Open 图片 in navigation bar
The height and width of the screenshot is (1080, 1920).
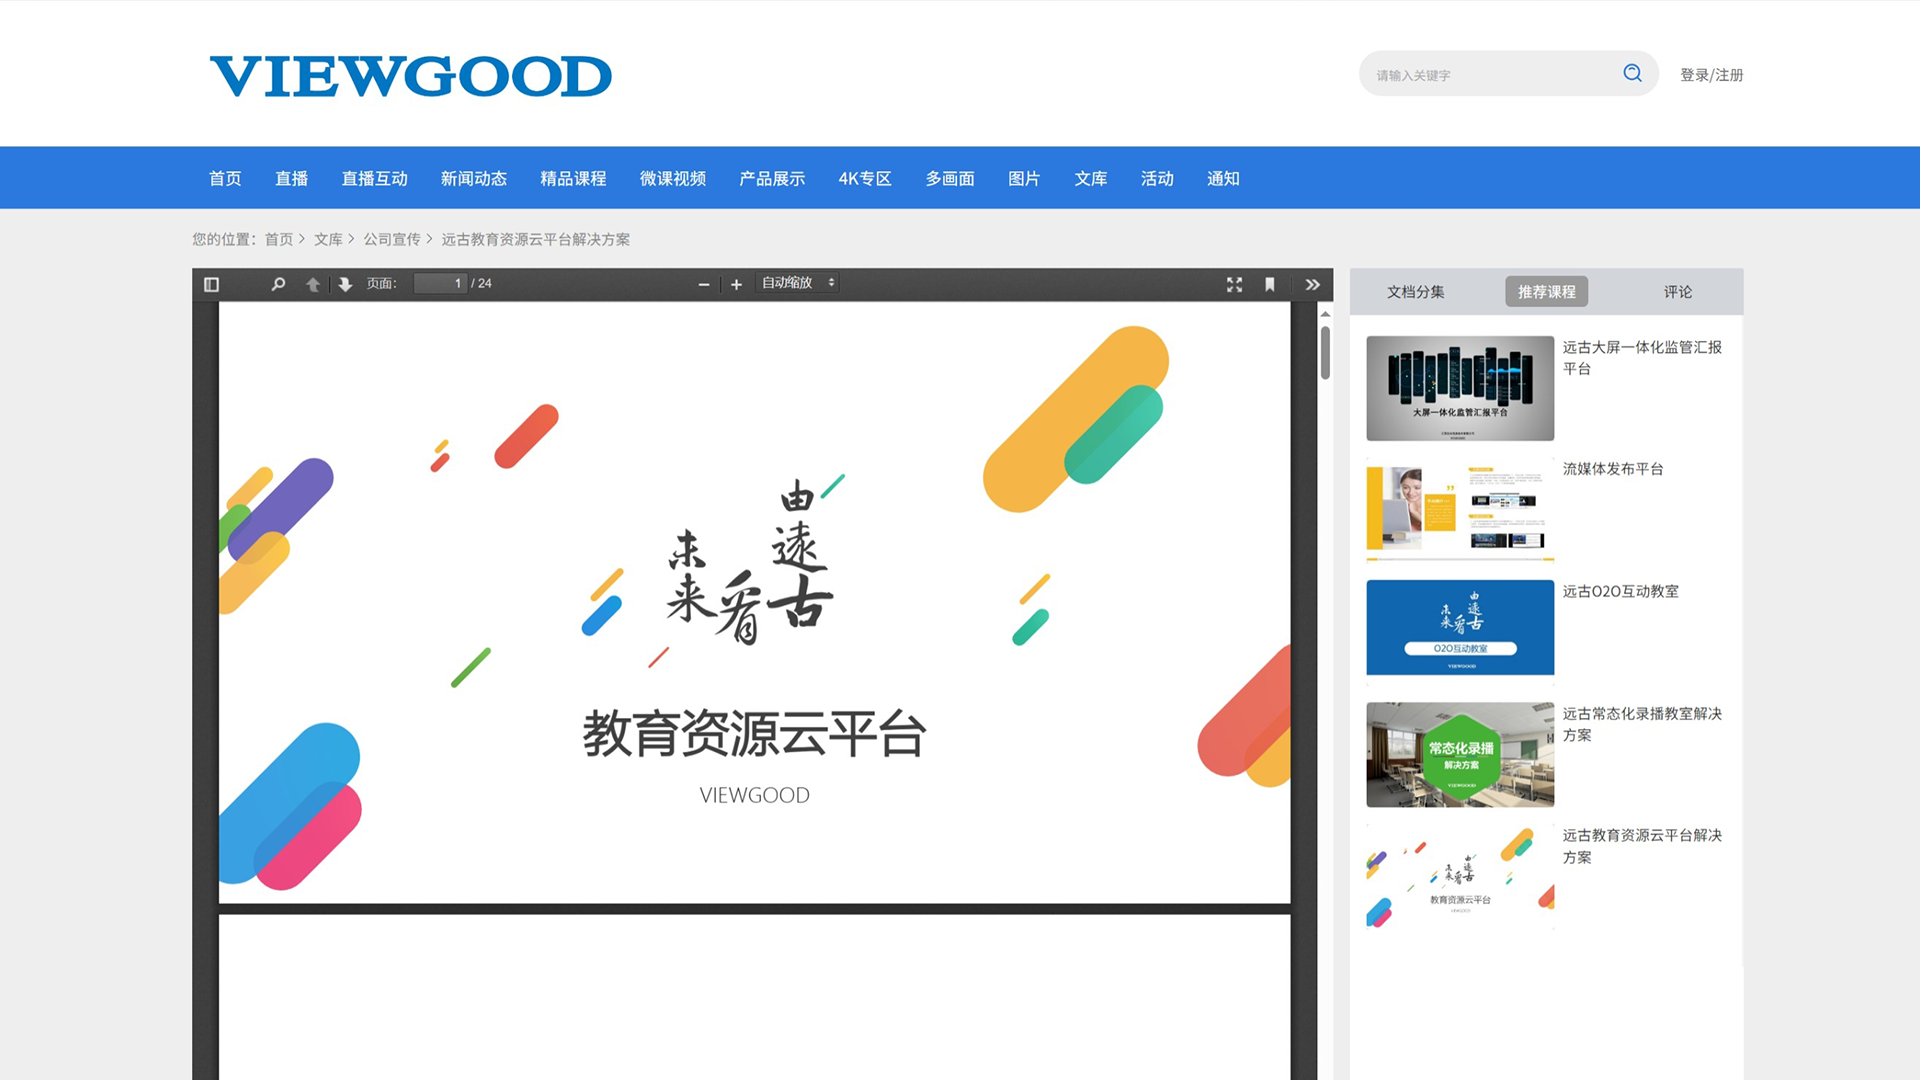point(1024,178)
